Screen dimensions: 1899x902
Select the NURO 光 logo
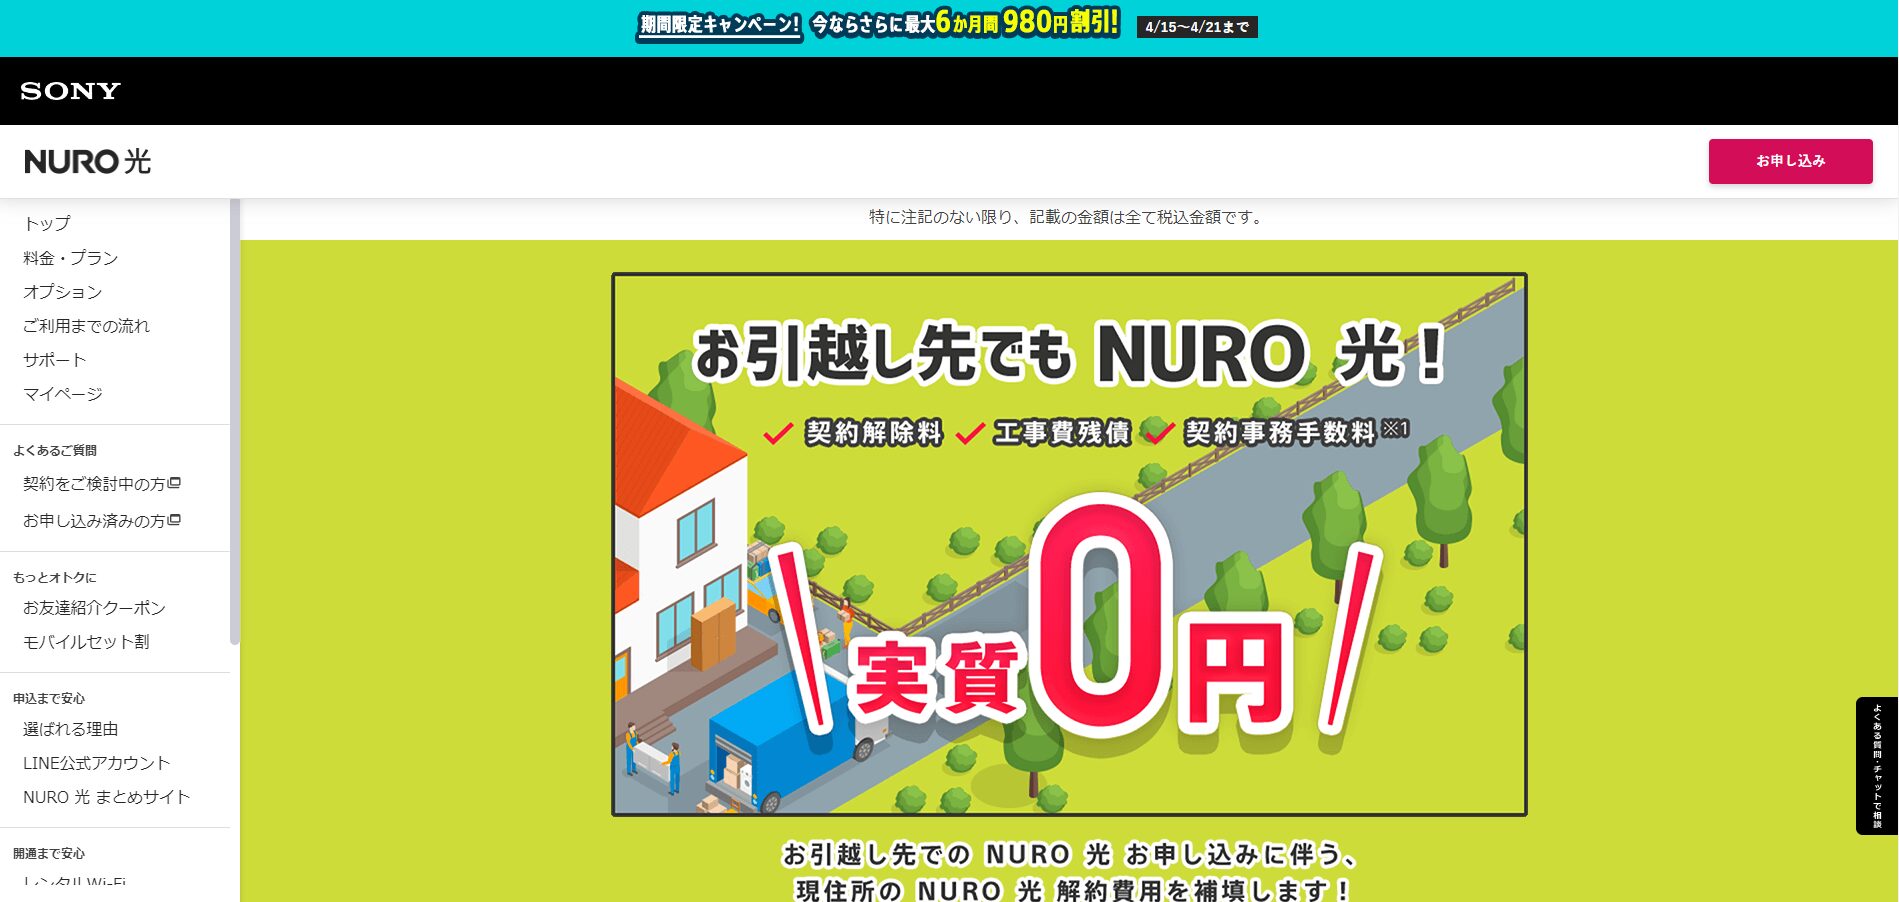coord(87,161)
